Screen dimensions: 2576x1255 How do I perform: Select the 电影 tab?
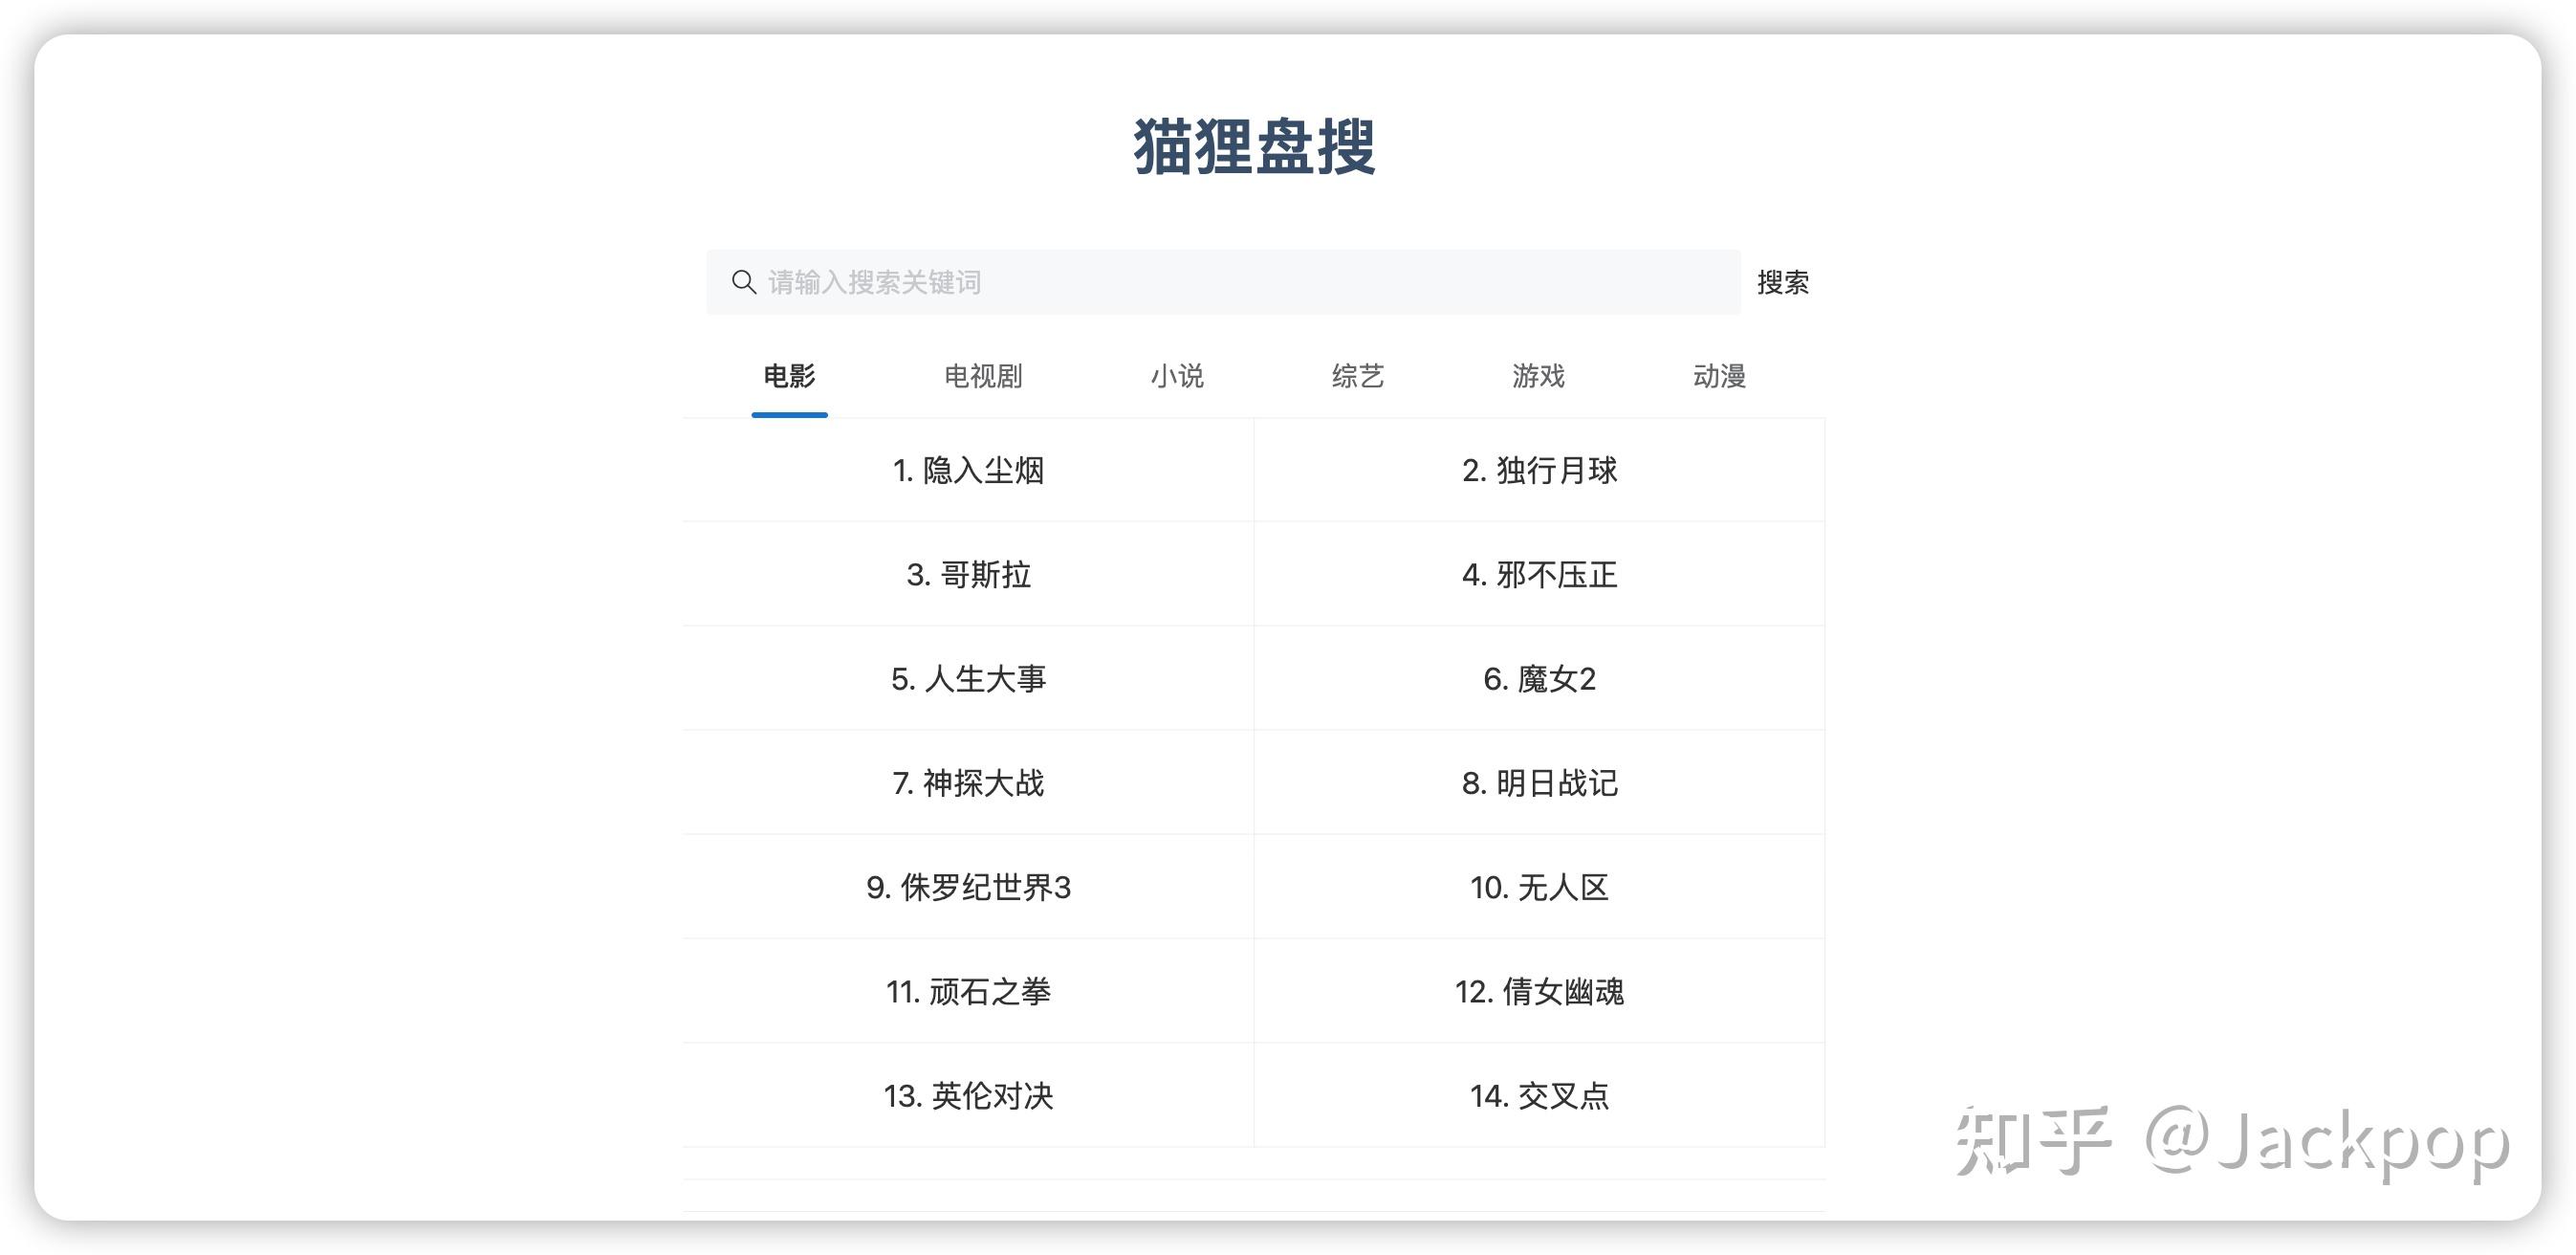point(789,376)
